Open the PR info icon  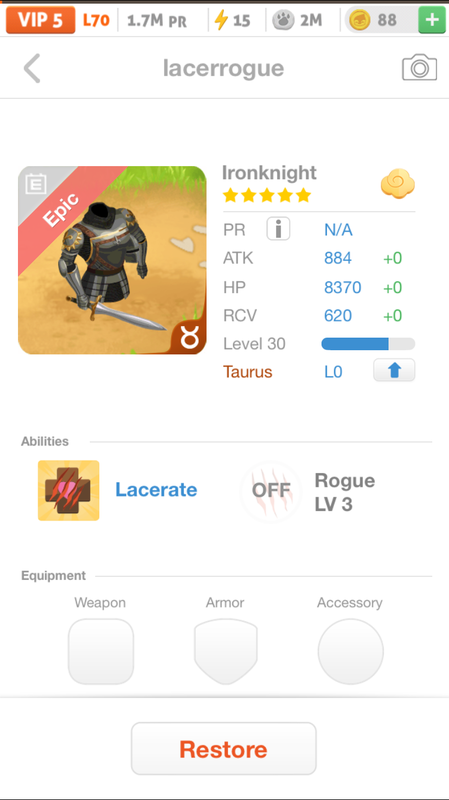coord(278,229)
